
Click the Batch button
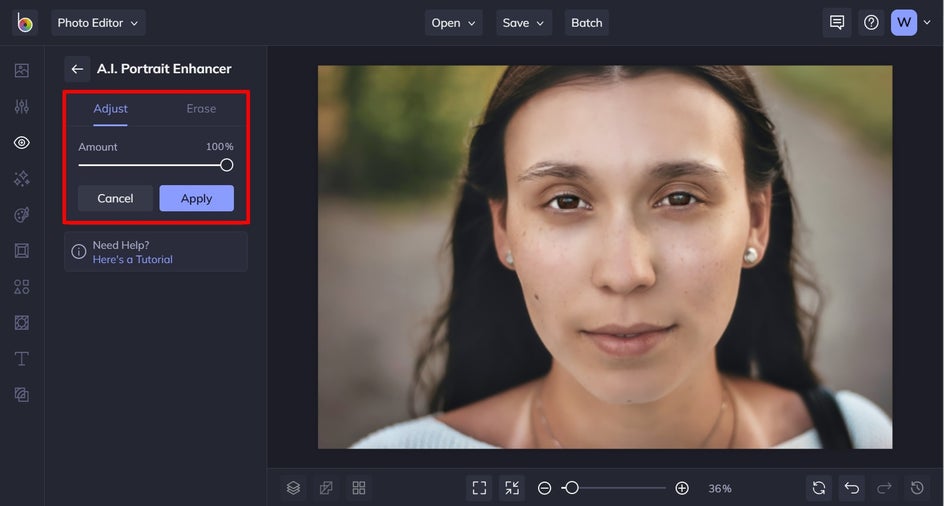tap(586, 23)
